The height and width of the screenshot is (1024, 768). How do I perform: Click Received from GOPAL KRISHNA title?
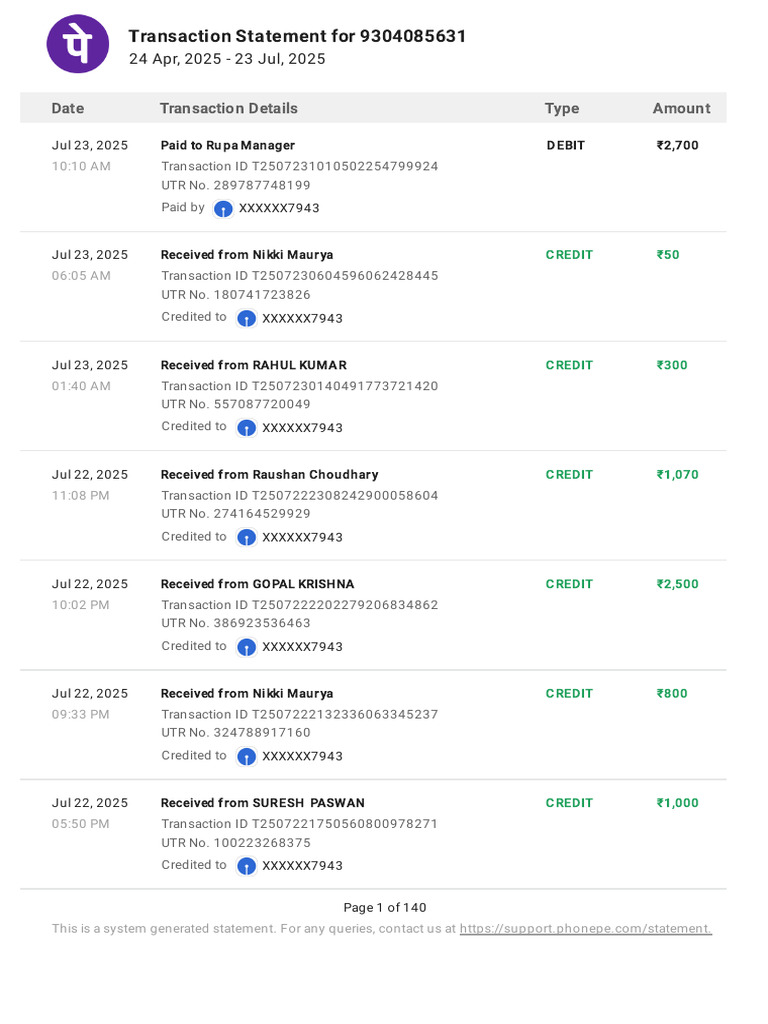click(257, 584)
